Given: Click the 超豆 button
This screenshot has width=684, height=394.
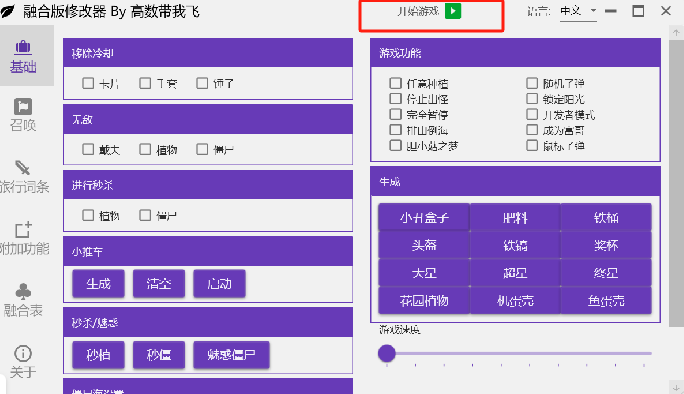Looking at the screenshot, I should (x=515, y=273).
